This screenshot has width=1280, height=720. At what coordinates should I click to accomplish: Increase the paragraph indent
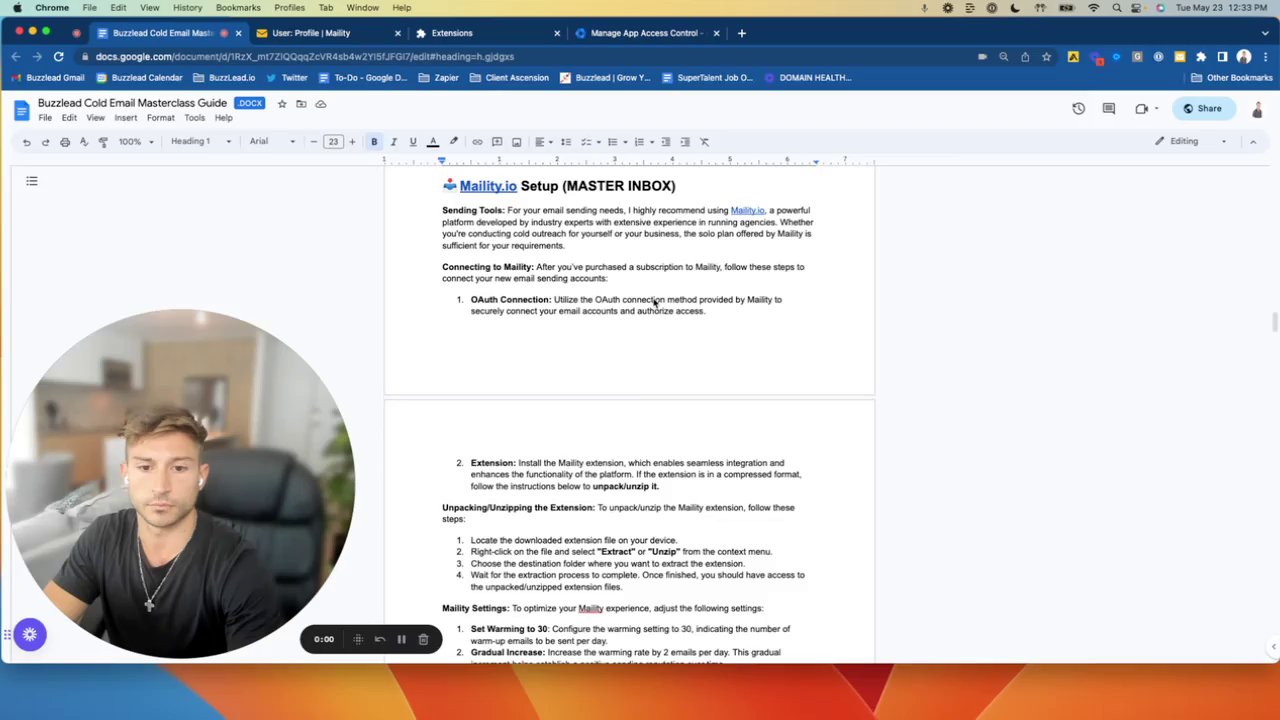[x=685, y=142]
